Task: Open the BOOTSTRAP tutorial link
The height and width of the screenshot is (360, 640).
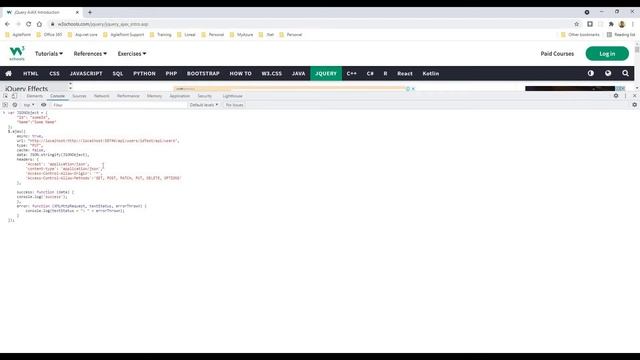Action: (203, 73)
